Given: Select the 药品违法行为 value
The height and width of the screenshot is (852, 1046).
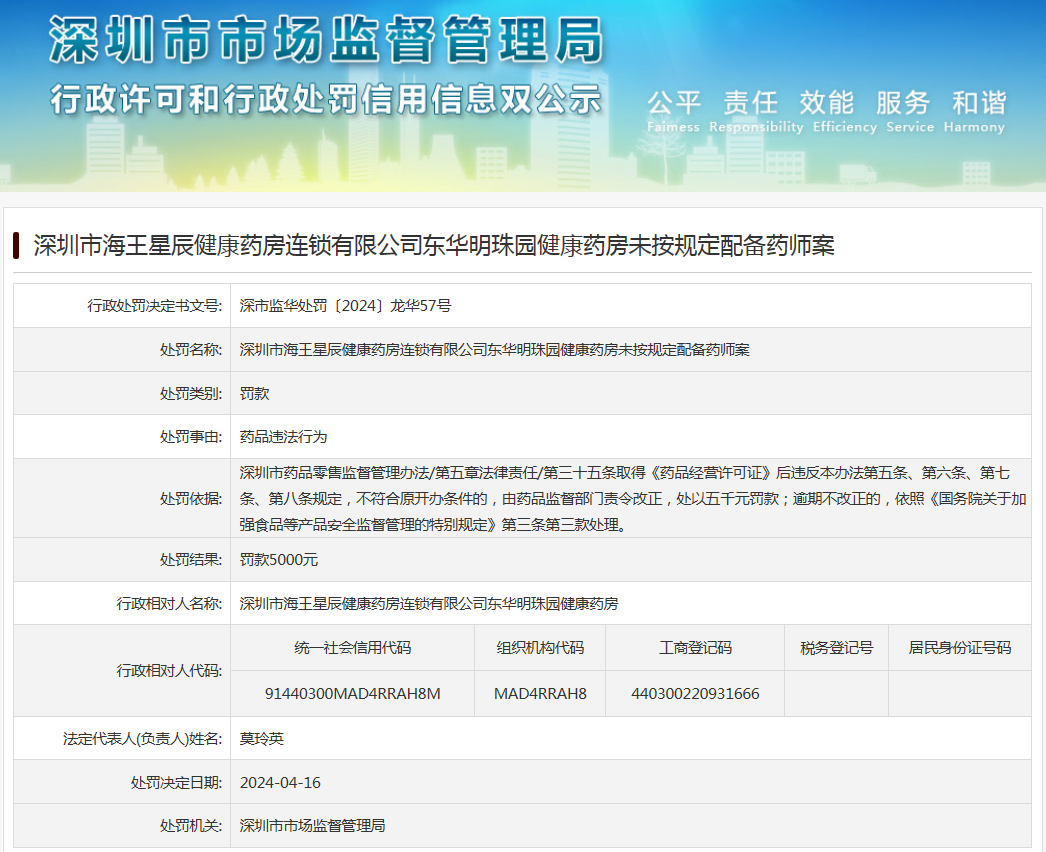Looking at the screenshot, I should (284, 437).
